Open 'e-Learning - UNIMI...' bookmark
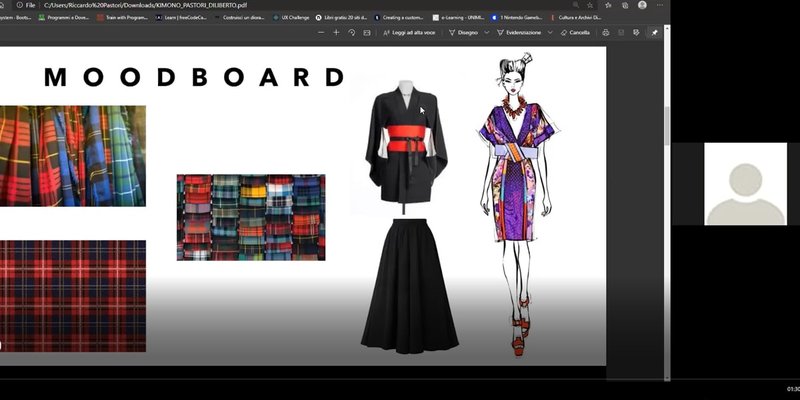 (x=458, y=17)
